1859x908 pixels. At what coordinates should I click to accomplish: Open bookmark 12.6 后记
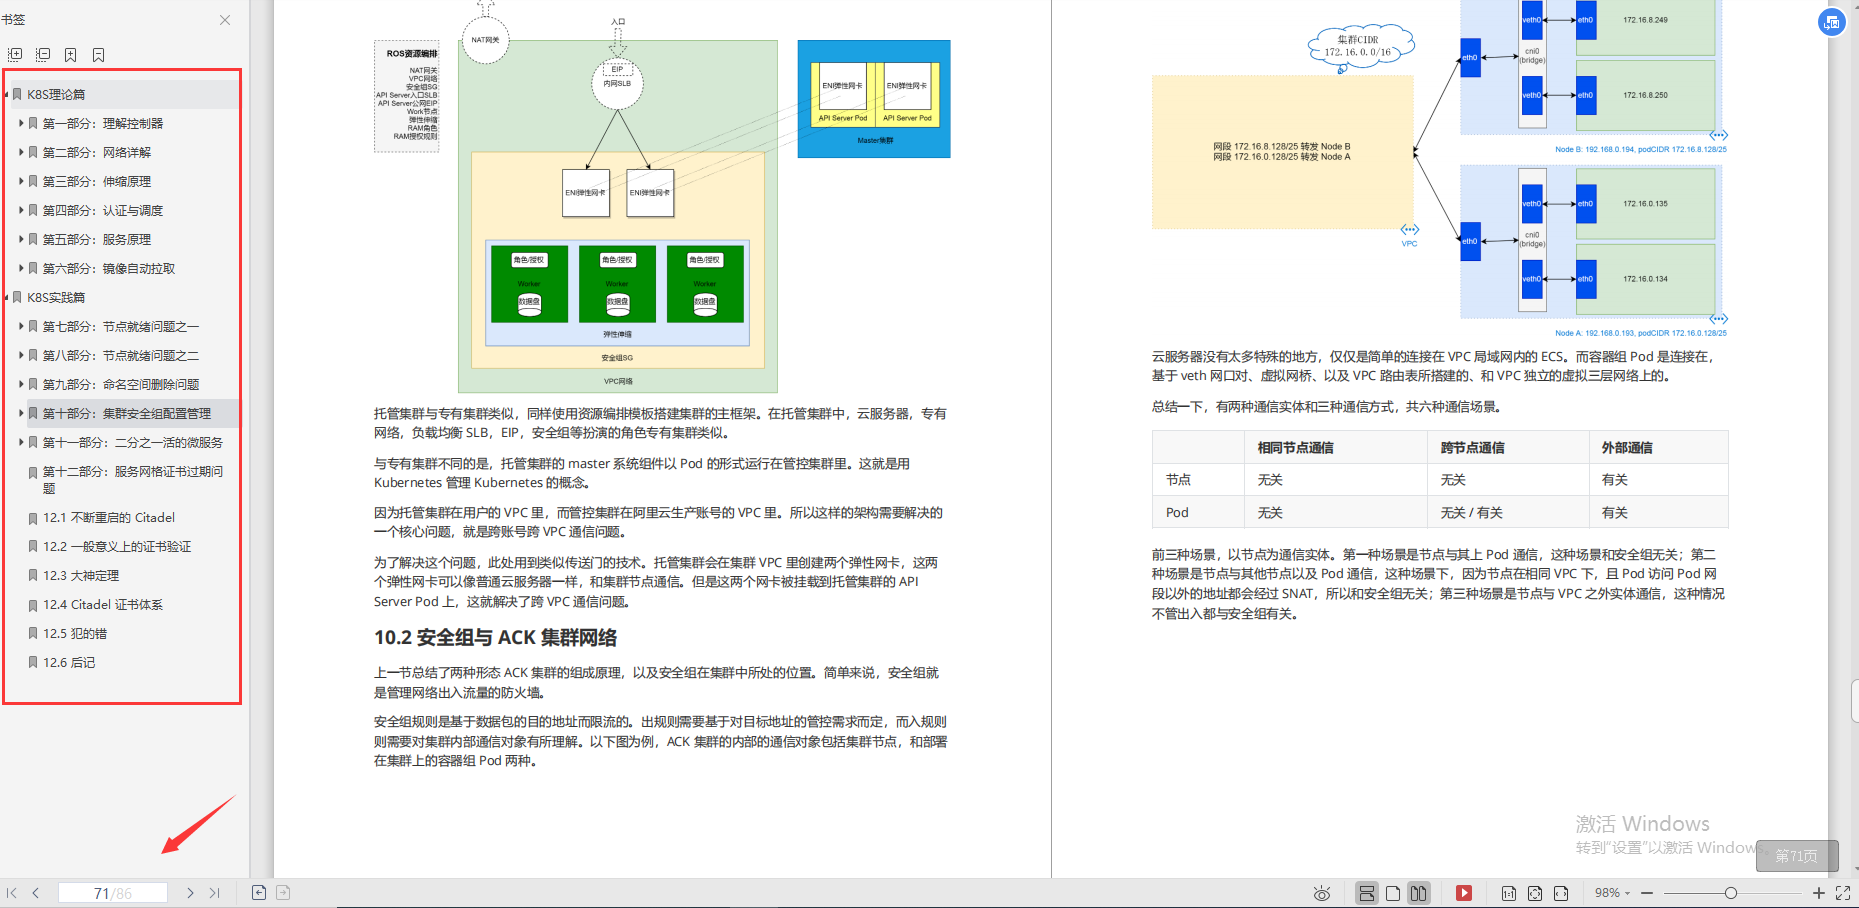coord(69,663)
